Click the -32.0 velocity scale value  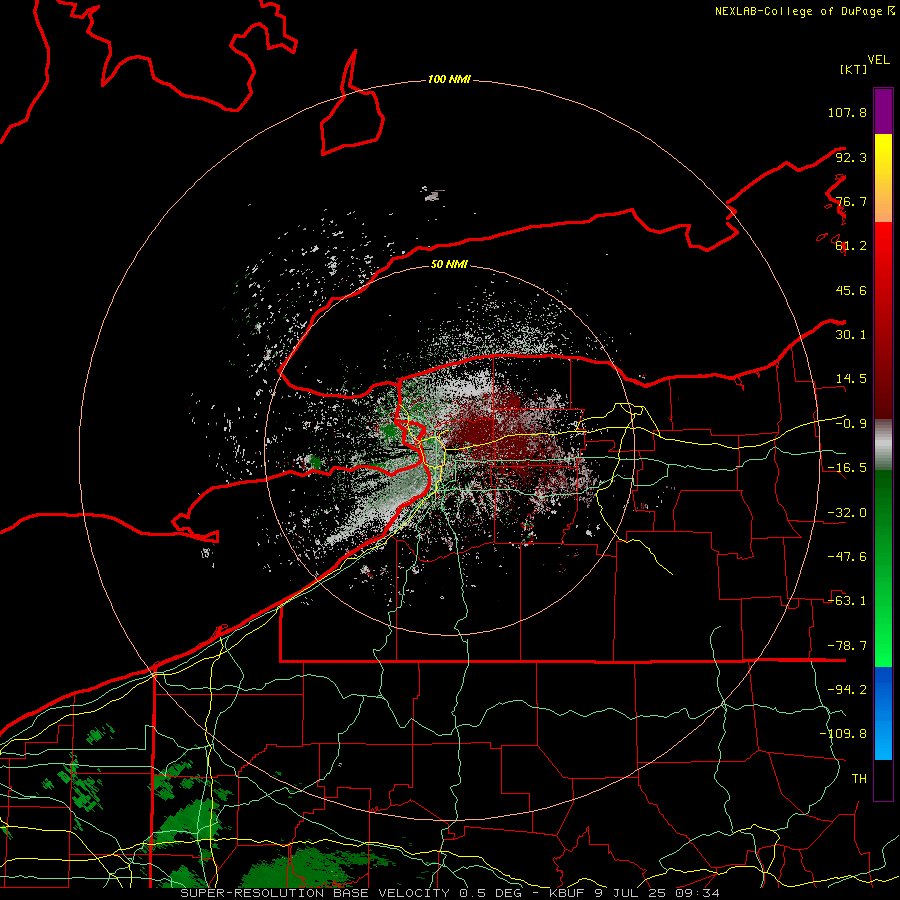pyautogui.click(x=847, y=513)
